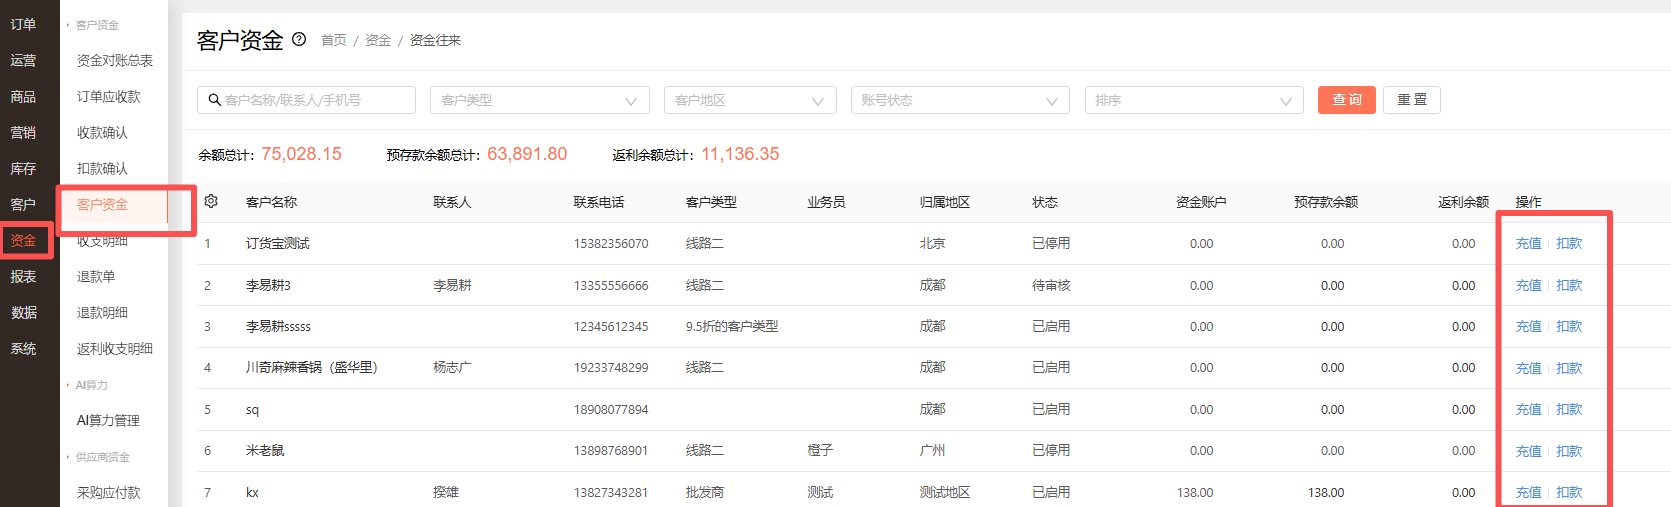Click 扣款 for customer sq
This screenshot has height=507, width=1671.
click(x=1569, y=410)
